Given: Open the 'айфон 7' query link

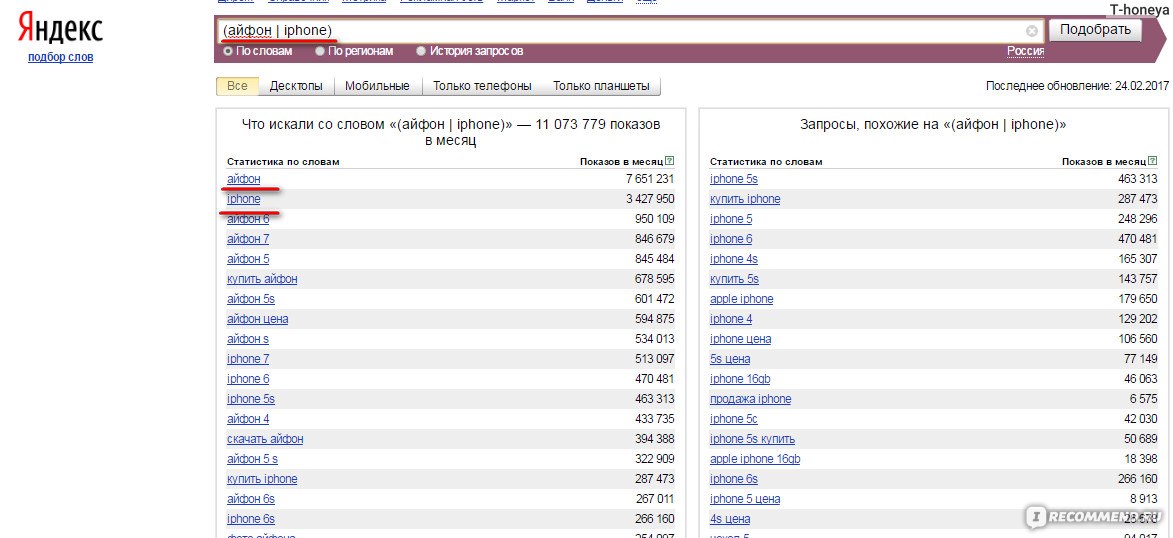Looking at the screenshot, I should pyautogui.click(x=248, y=239).
